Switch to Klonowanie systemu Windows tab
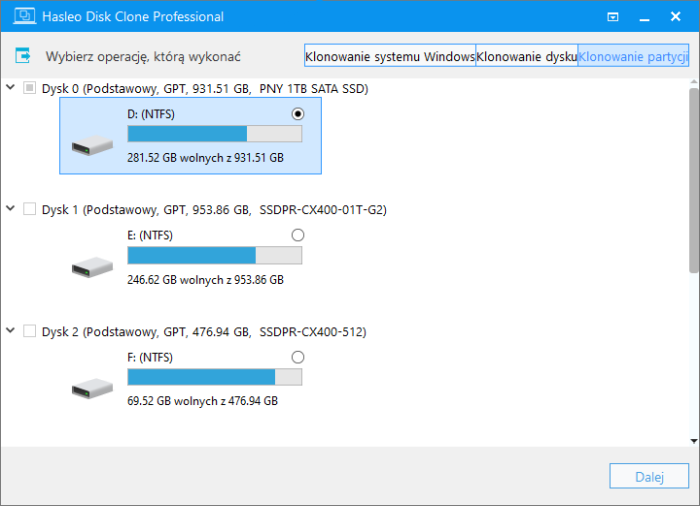 tap(390, 57)
